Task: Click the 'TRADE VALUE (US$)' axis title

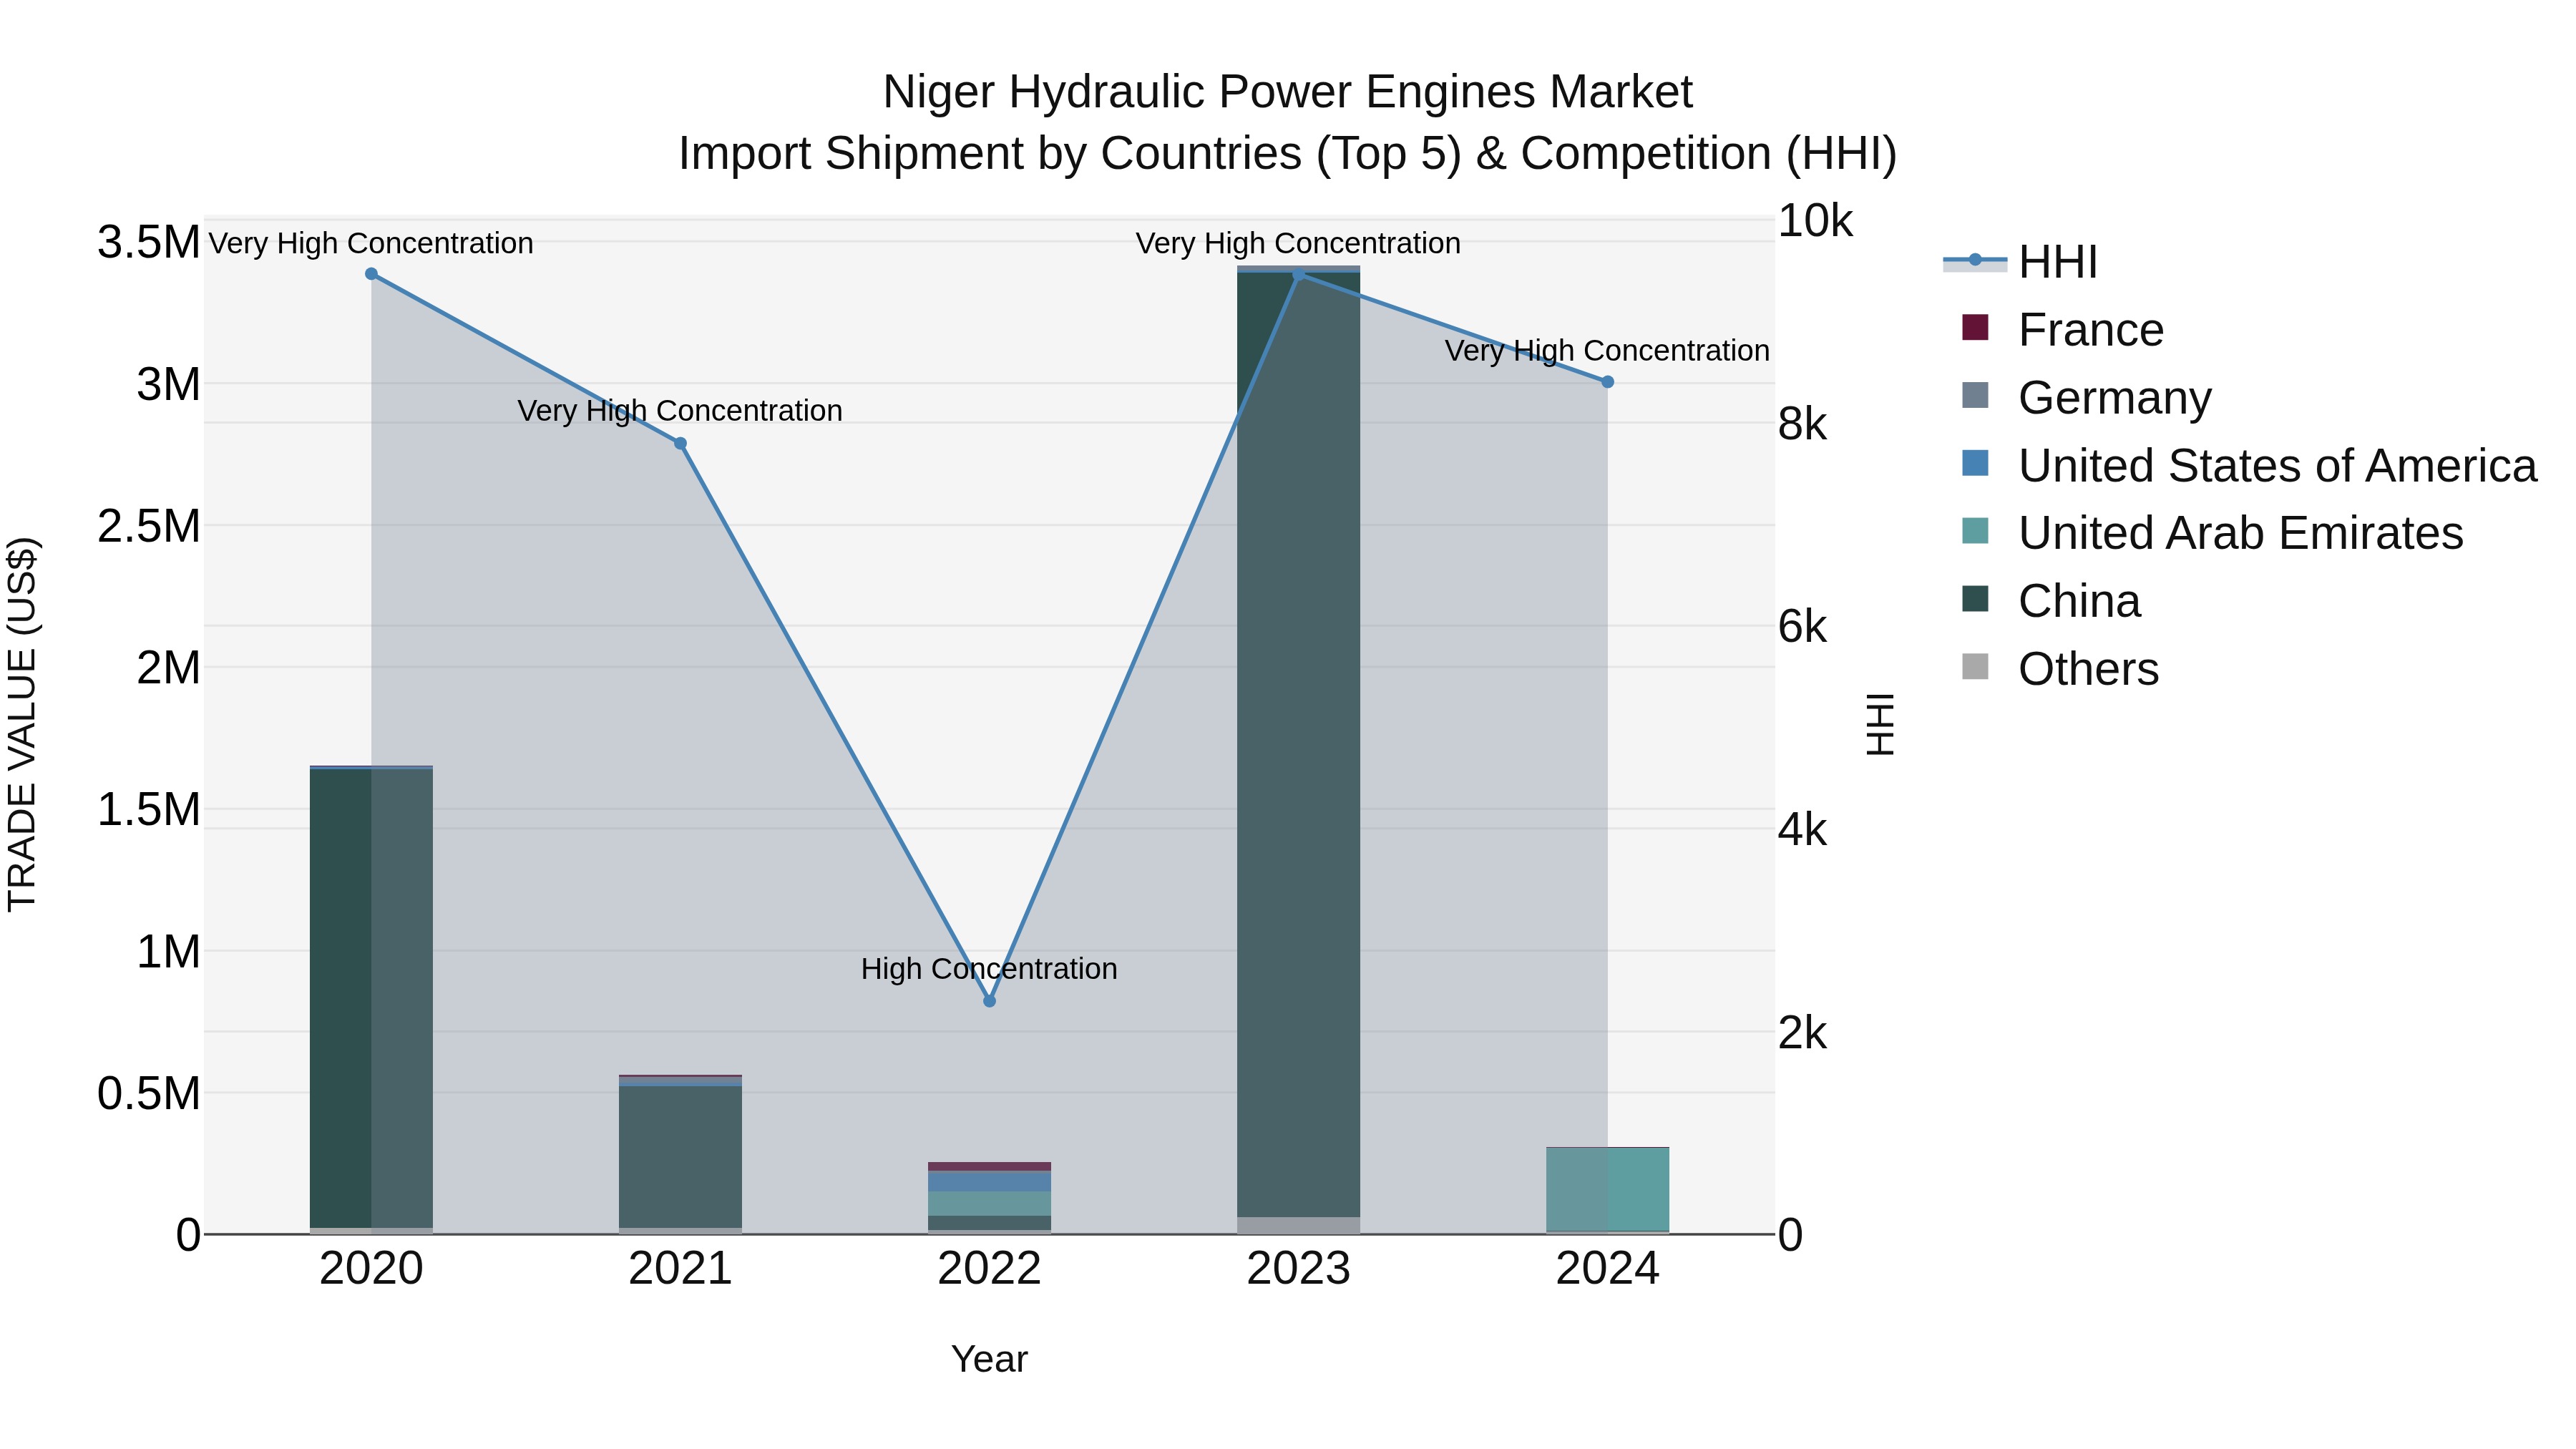Action: (x=22, y=724)
